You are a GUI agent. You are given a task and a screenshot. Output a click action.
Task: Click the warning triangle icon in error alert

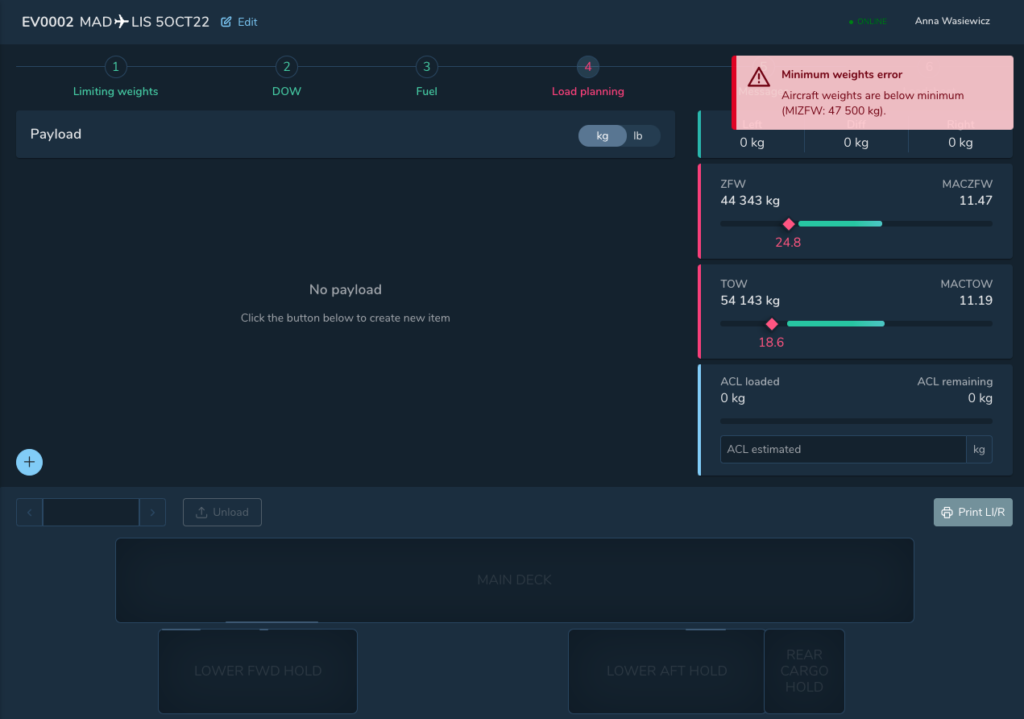(758, 77)
